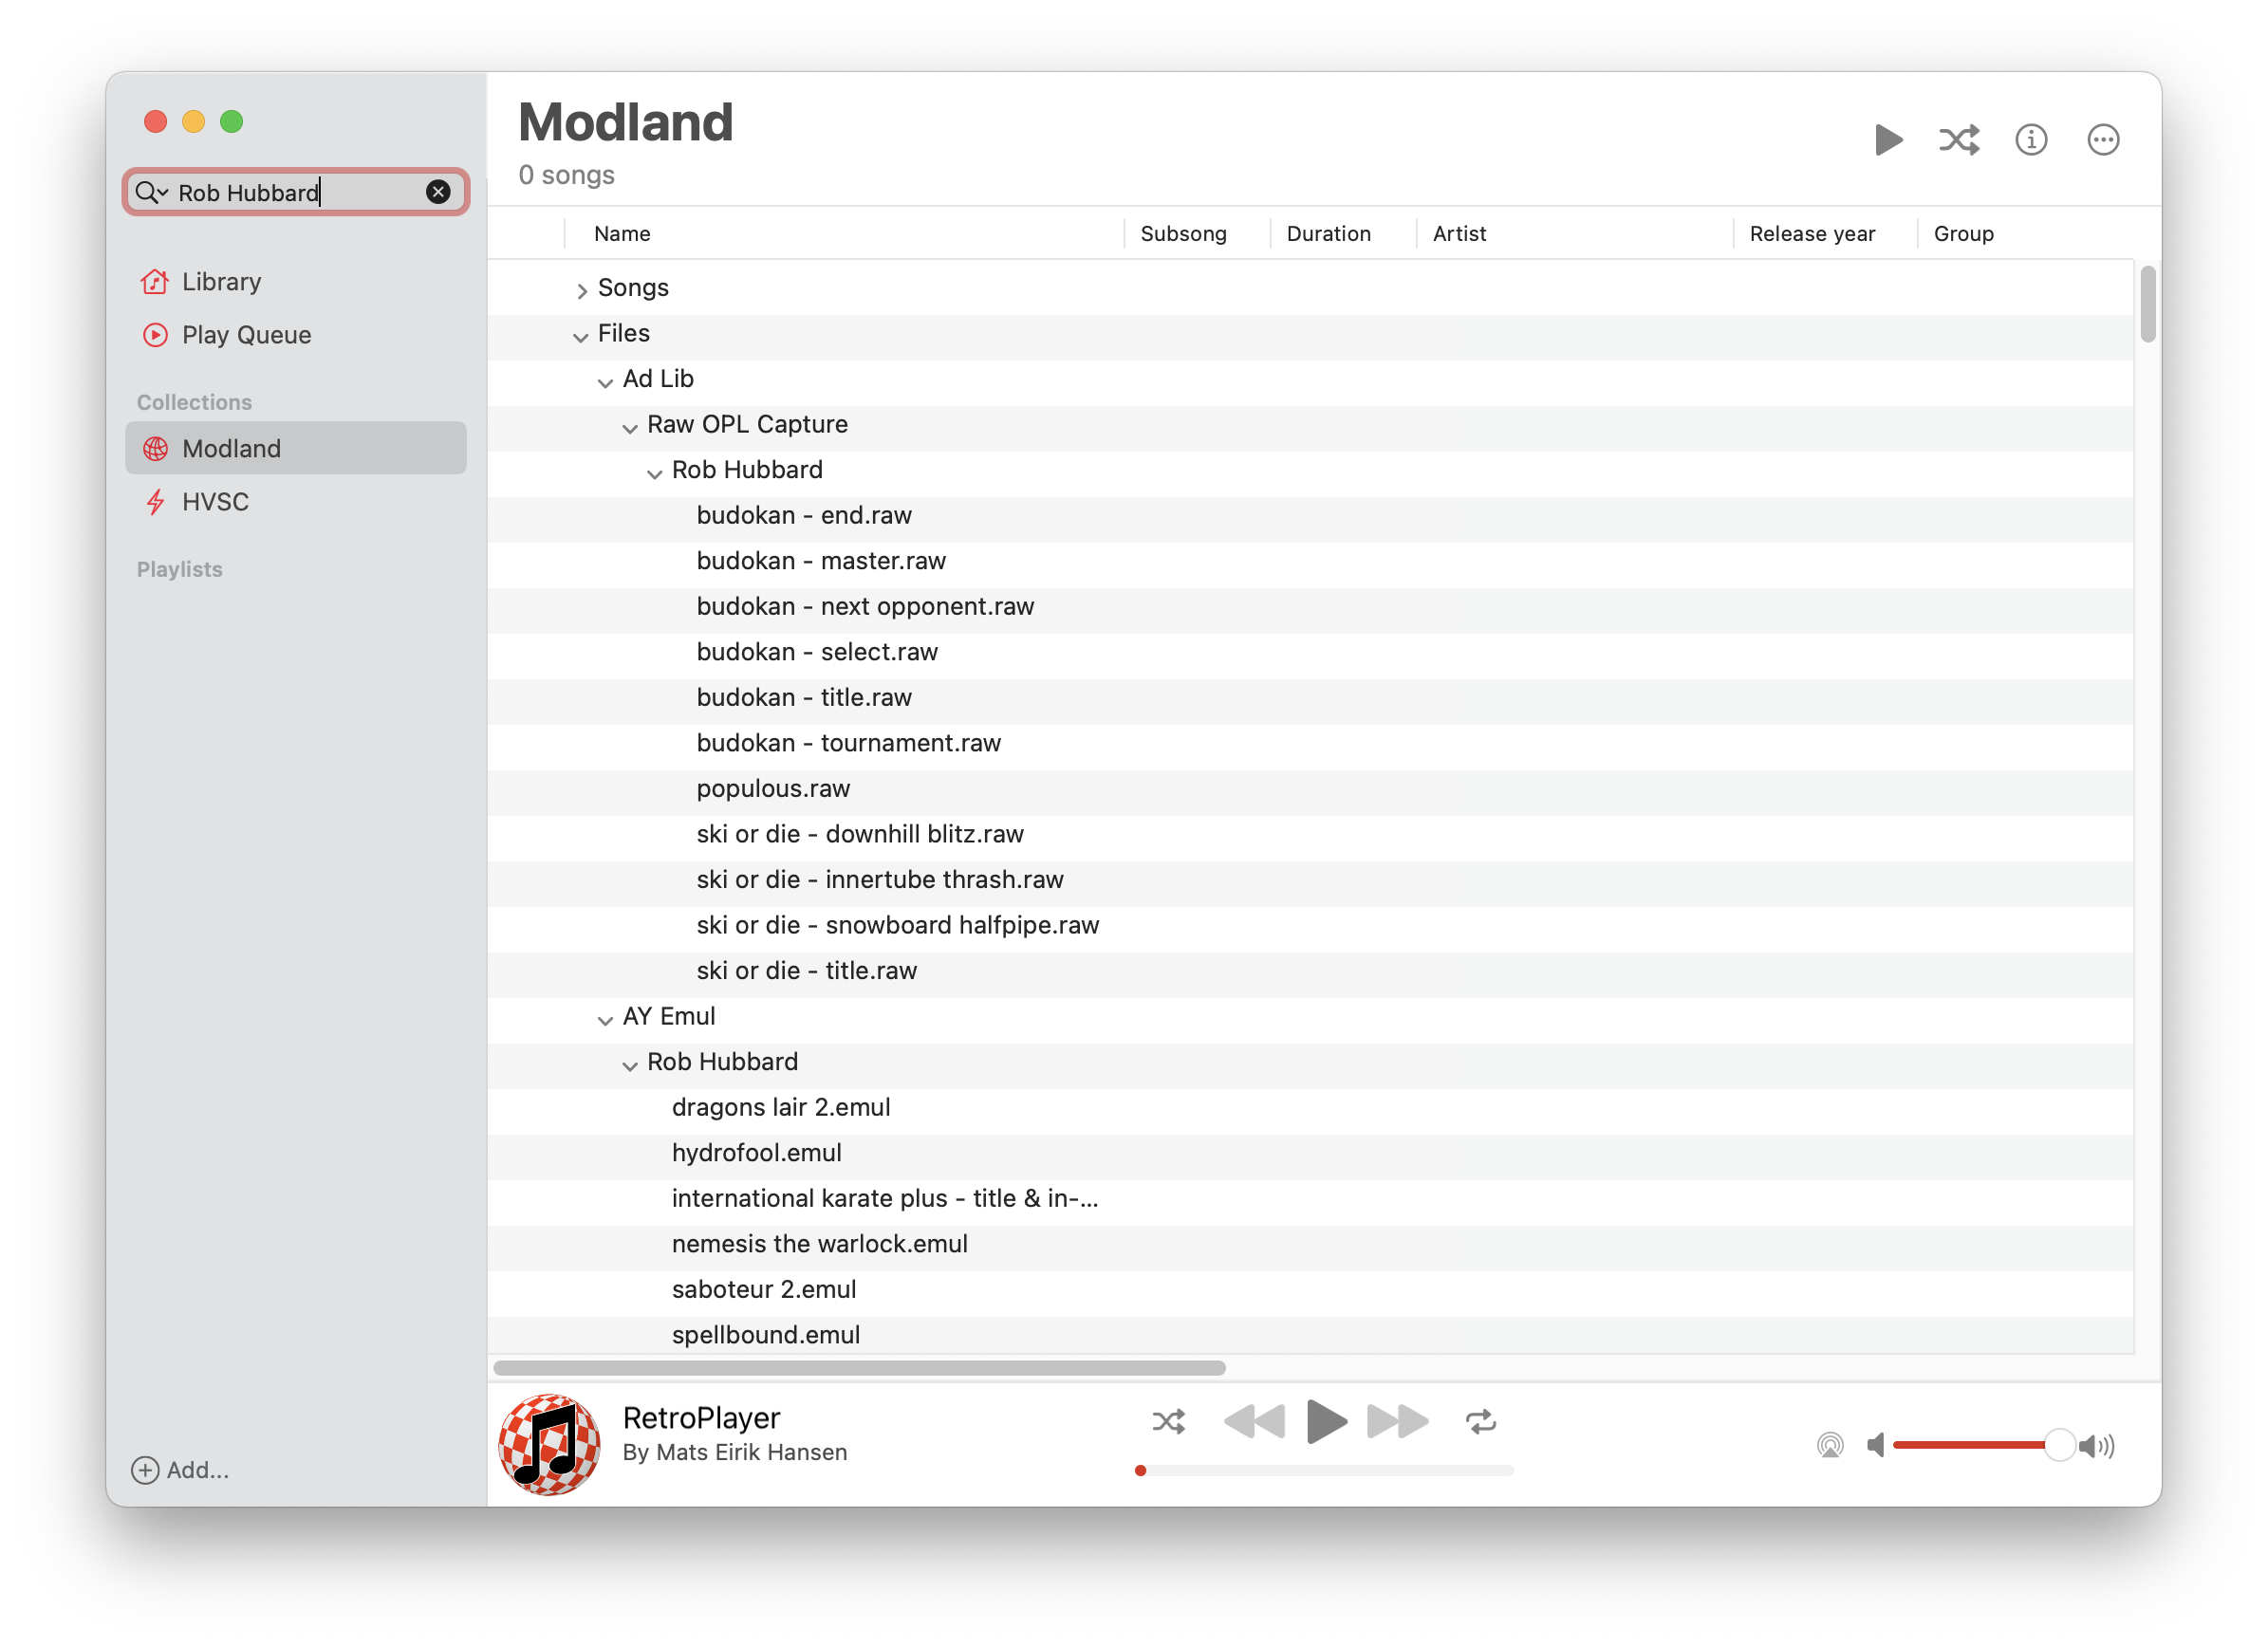Open the HVSC collection

pyautogui.click(x=215, y=502)
